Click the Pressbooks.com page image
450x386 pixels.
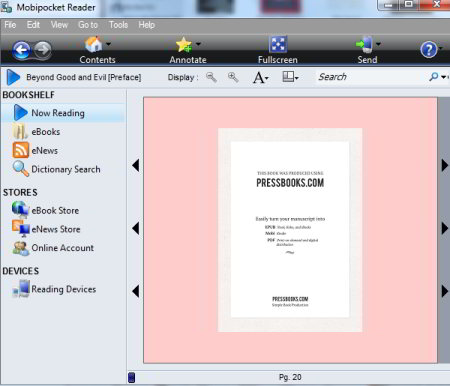290,230
